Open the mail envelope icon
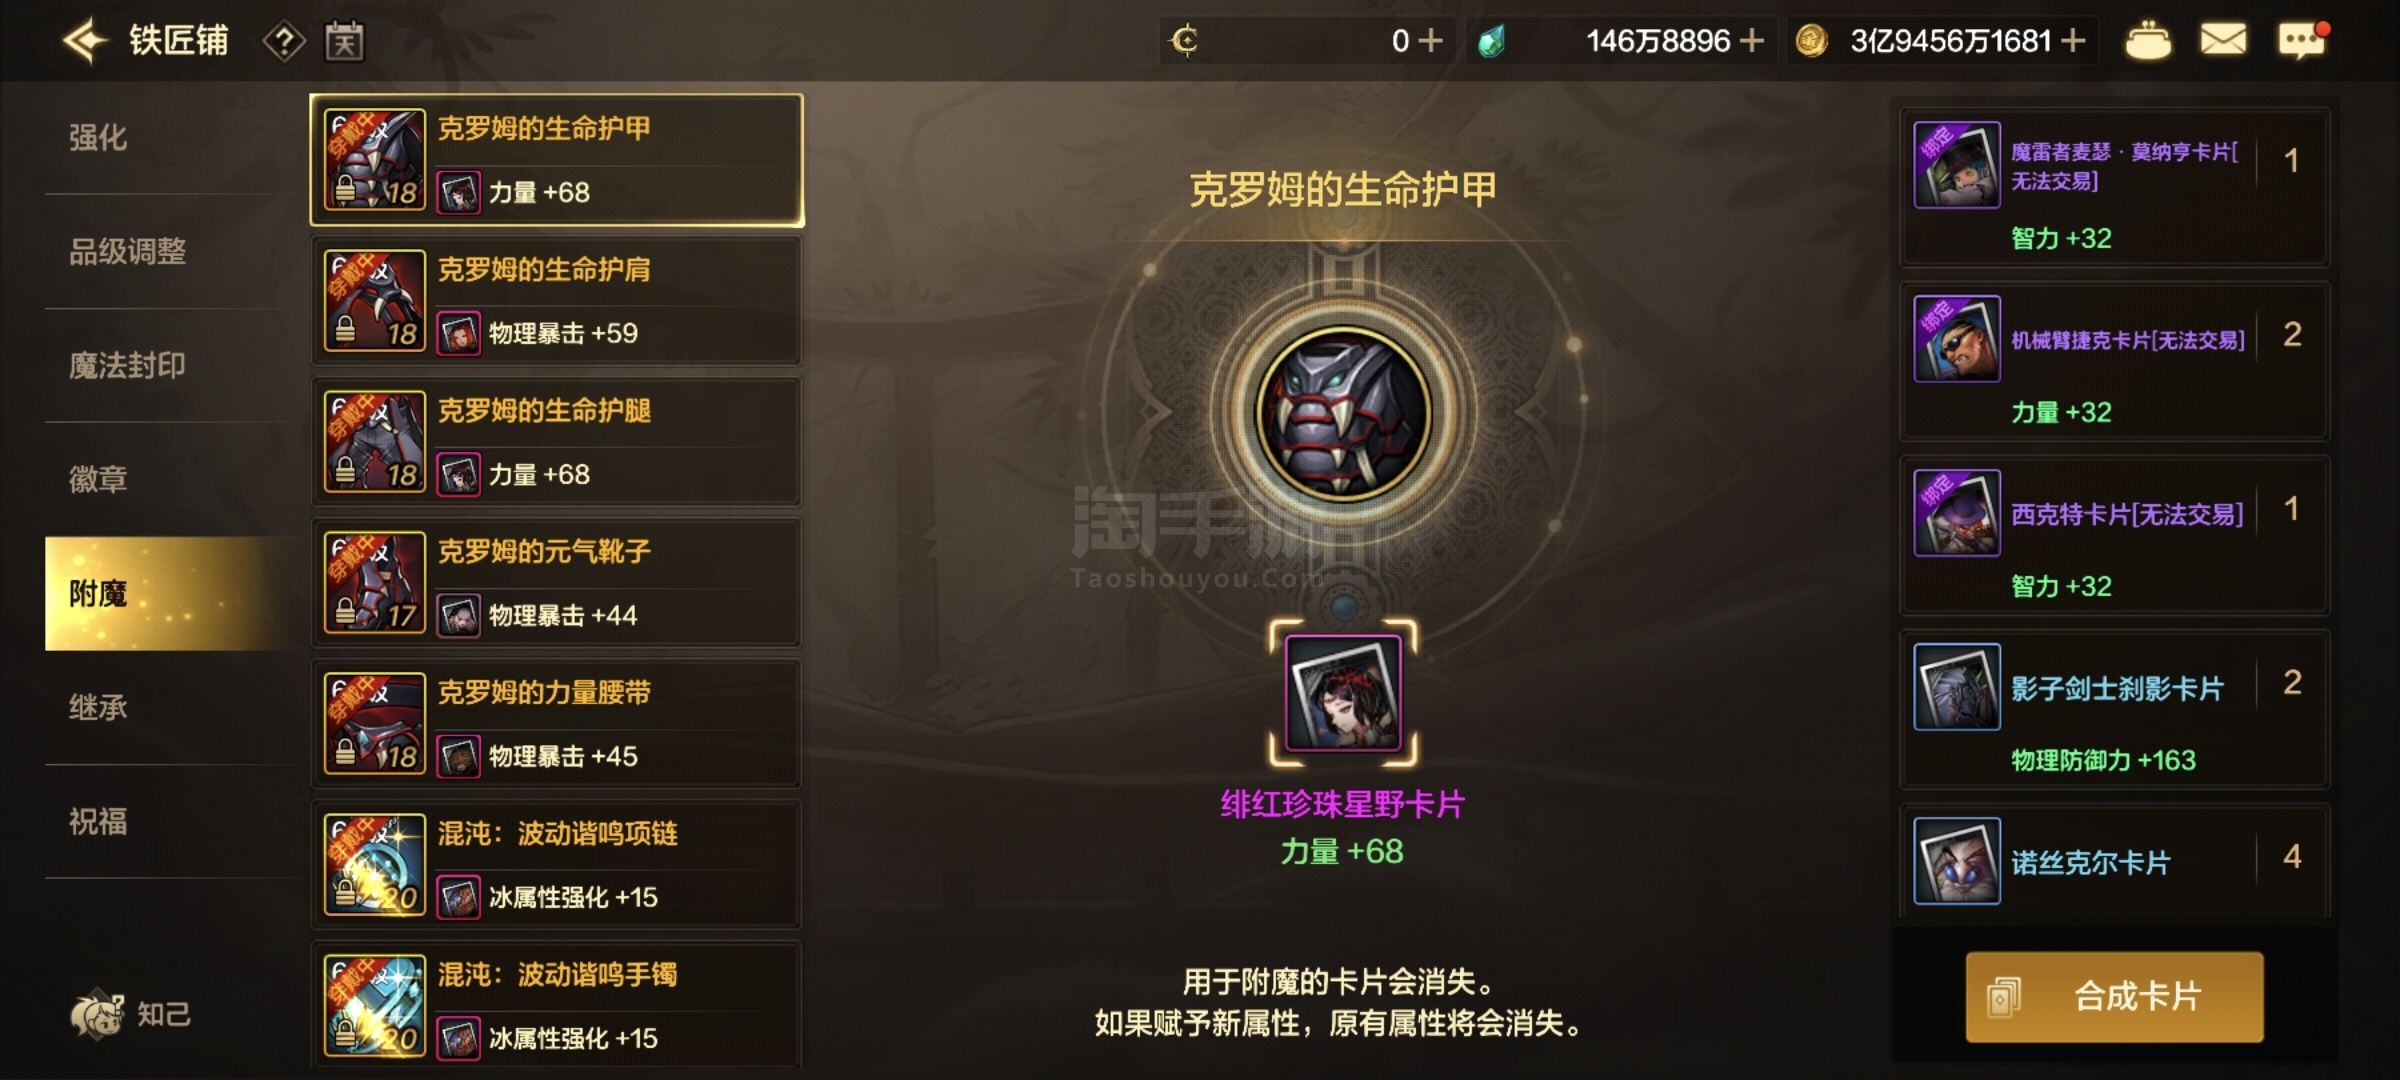Image resolution: width=2400 pixels, height=1080 pixels. (2223, 40)
